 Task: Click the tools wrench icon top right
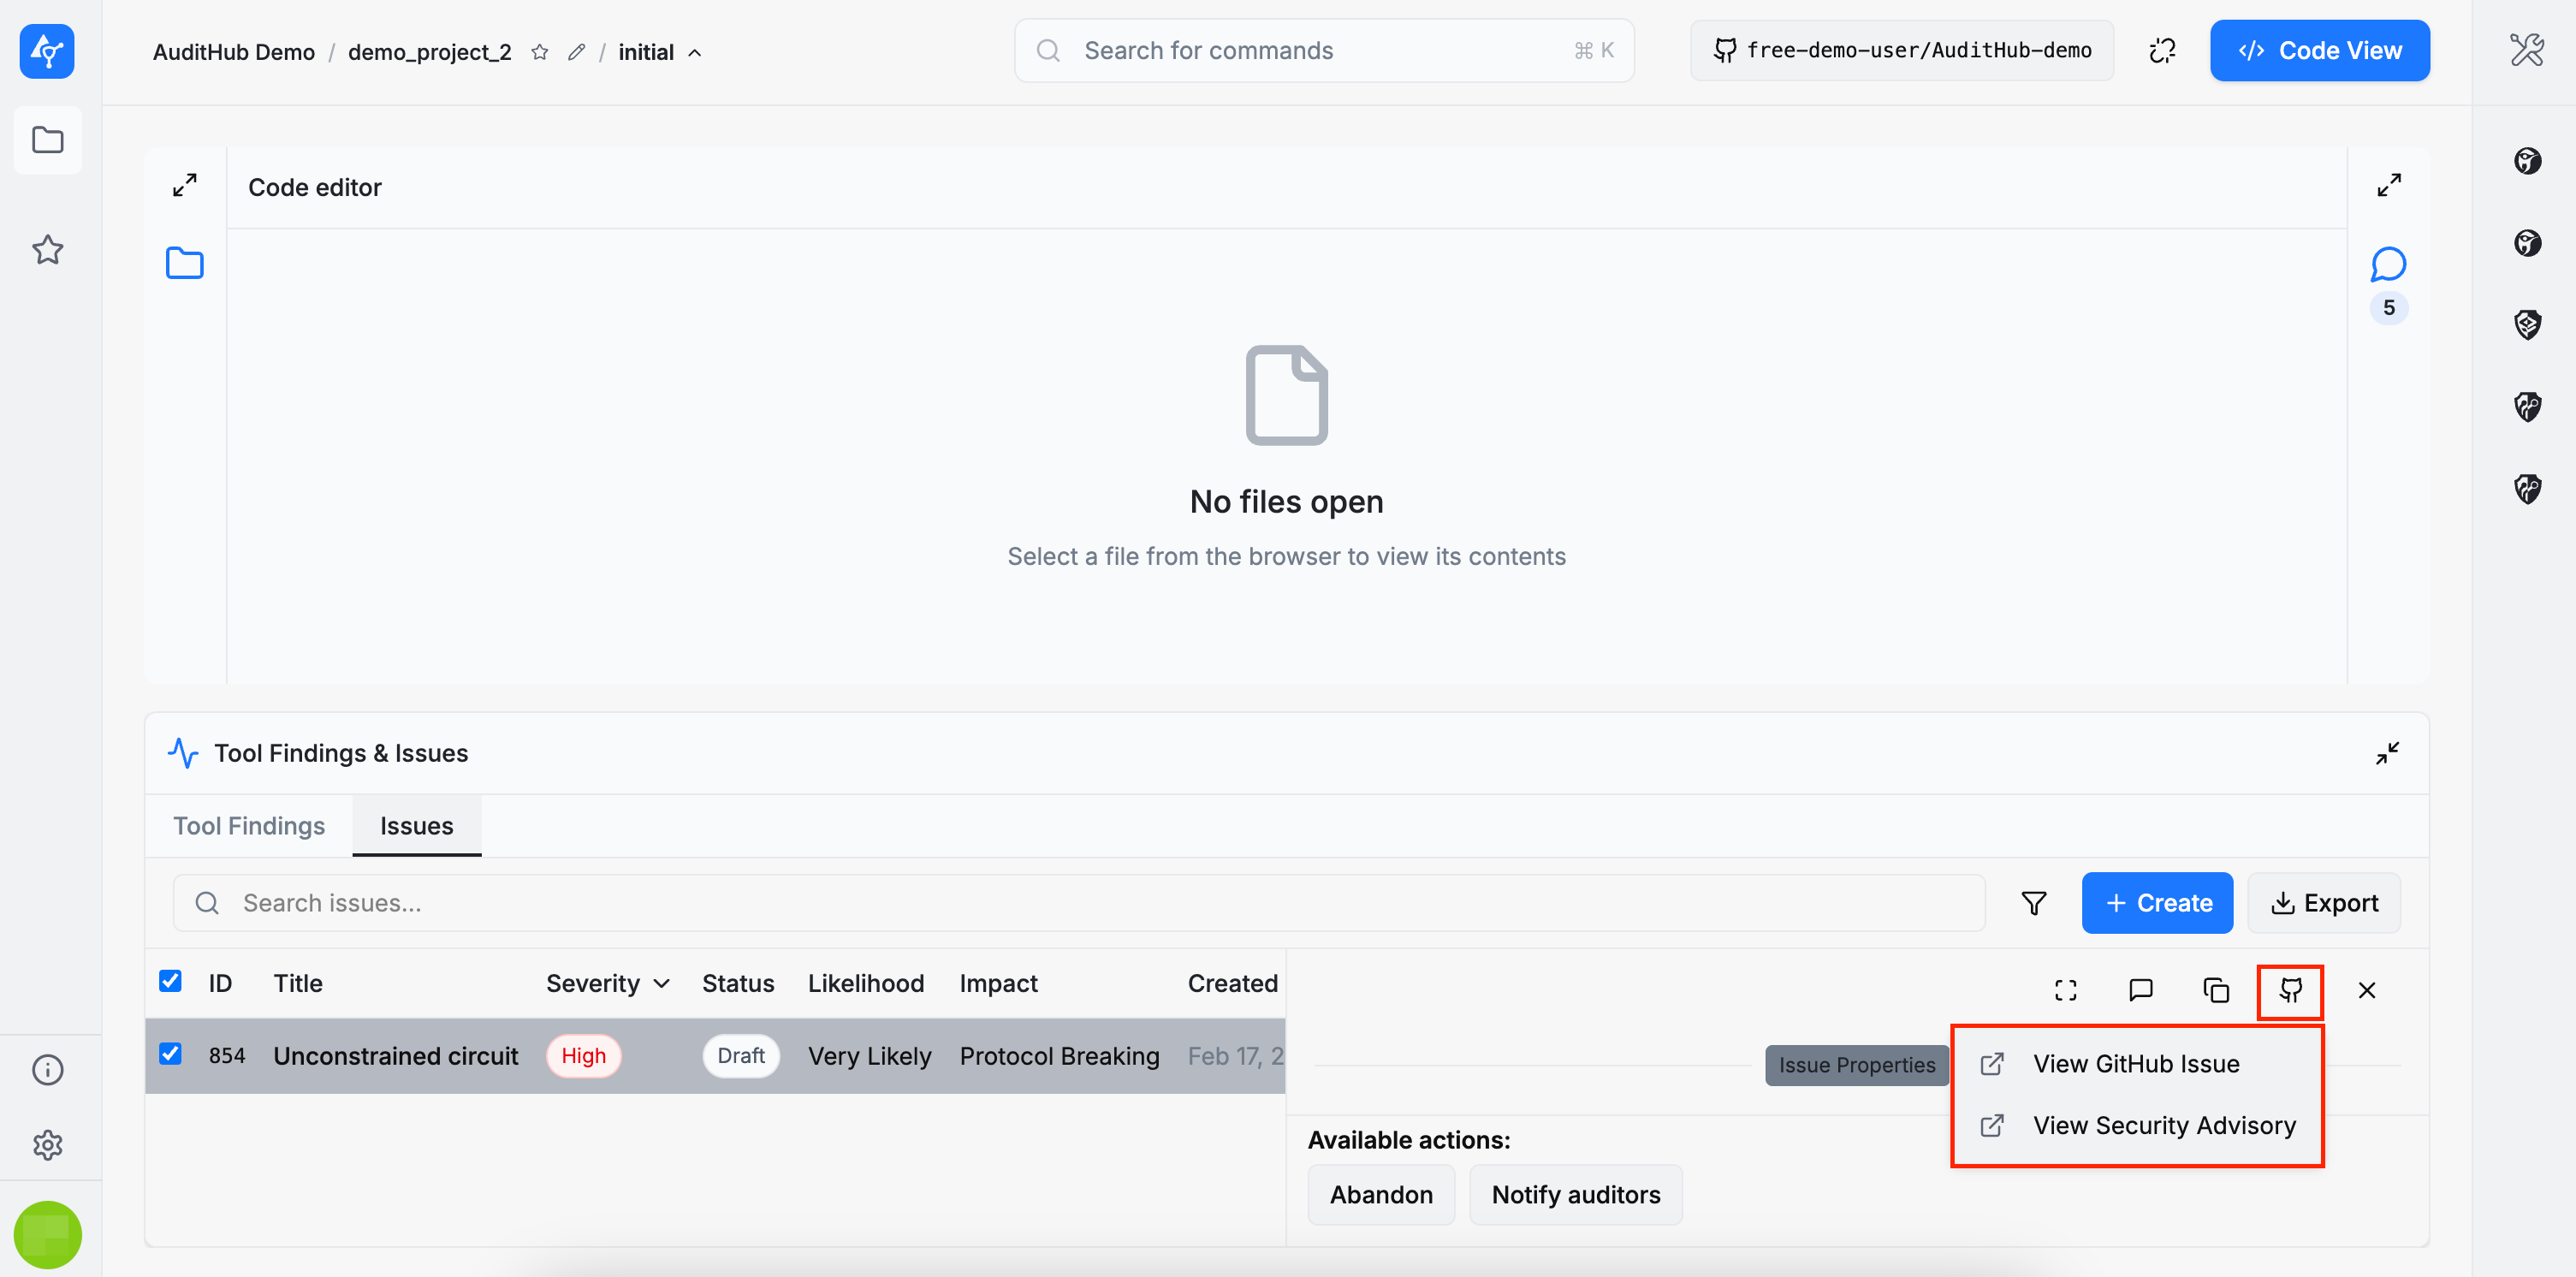click(2526, 50)
